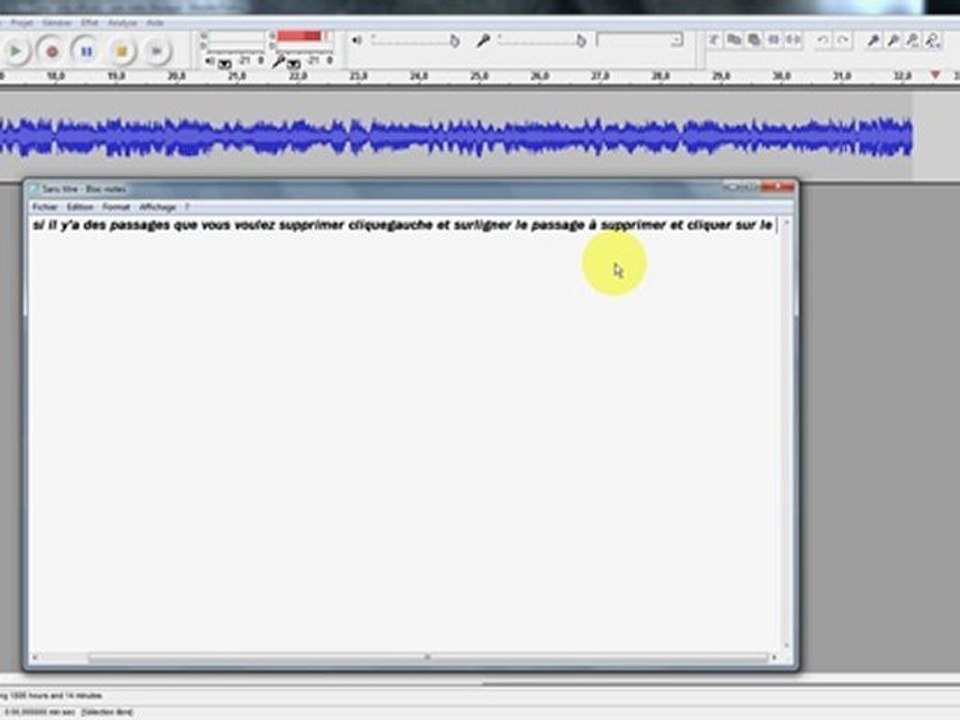960x720 pixels.
Task: Click the Notepad horizontal scrollbar right arrow
Action: click(x=774, y=658)
